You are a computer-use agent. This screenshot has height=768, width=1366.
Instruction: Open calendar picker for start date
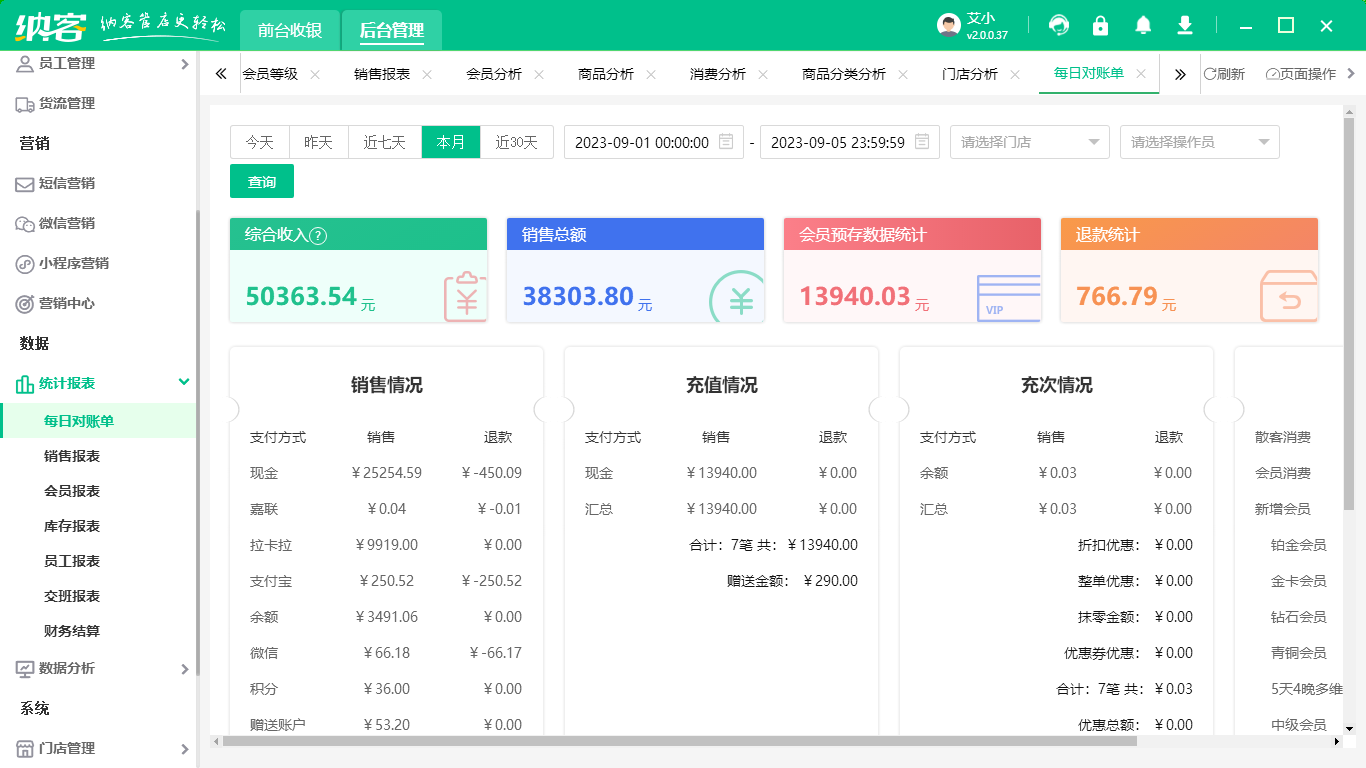click(727, 142)
